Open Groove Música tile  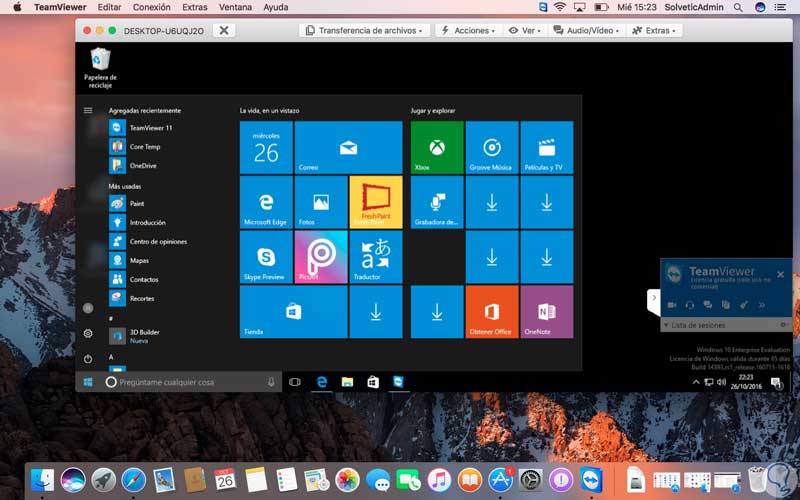[x=492, y=147]
